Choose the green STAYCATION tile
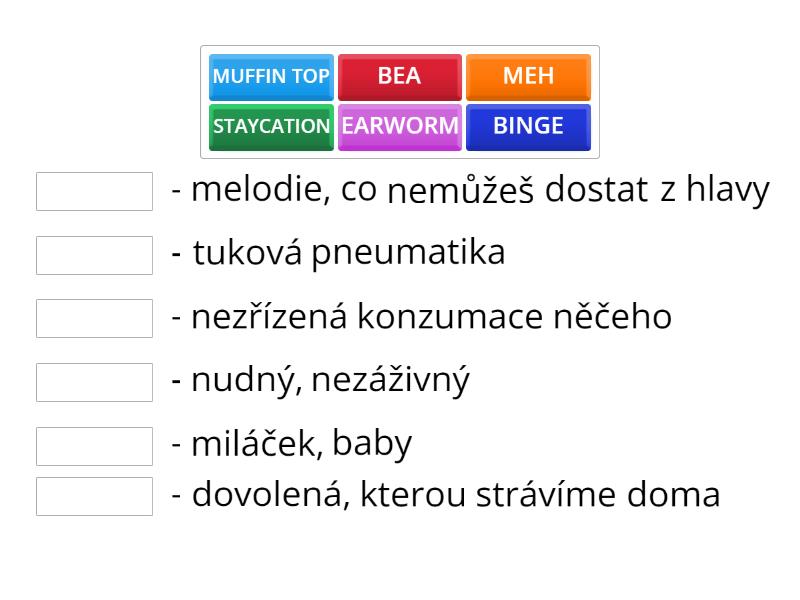This screenshot has width=800, height=600. pos(270,126)
